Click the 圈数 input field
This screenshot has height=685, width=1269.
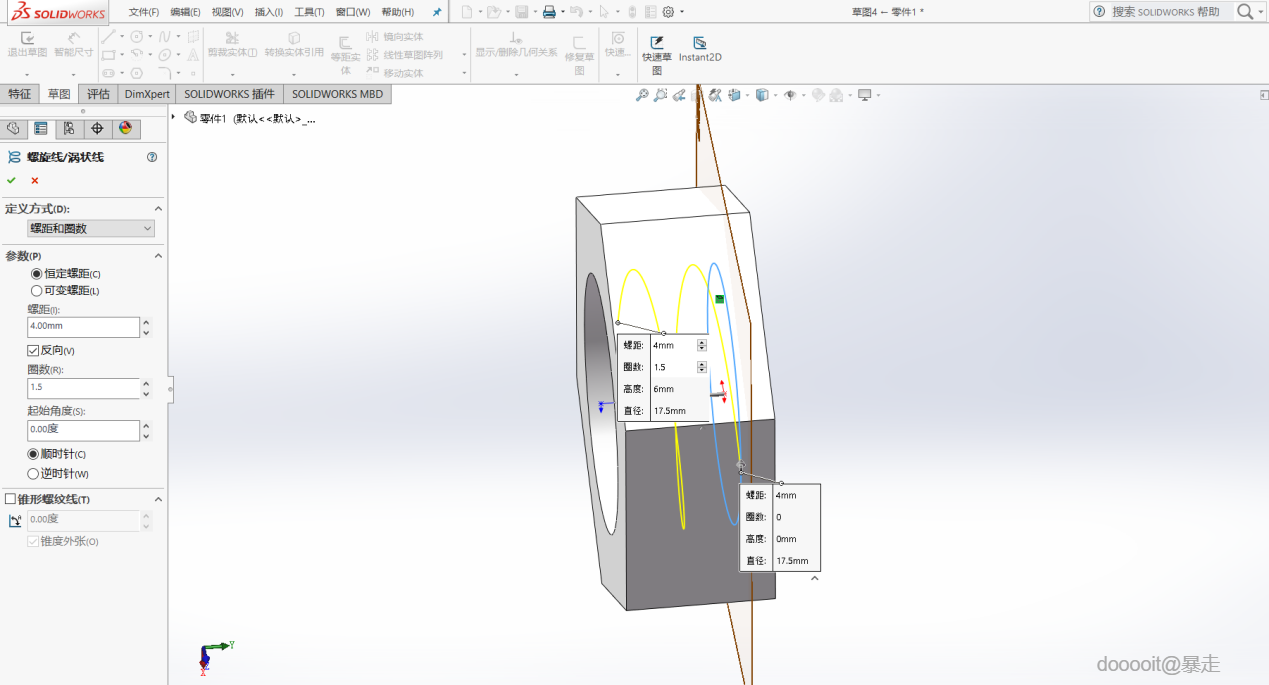[x=83, y=388]
